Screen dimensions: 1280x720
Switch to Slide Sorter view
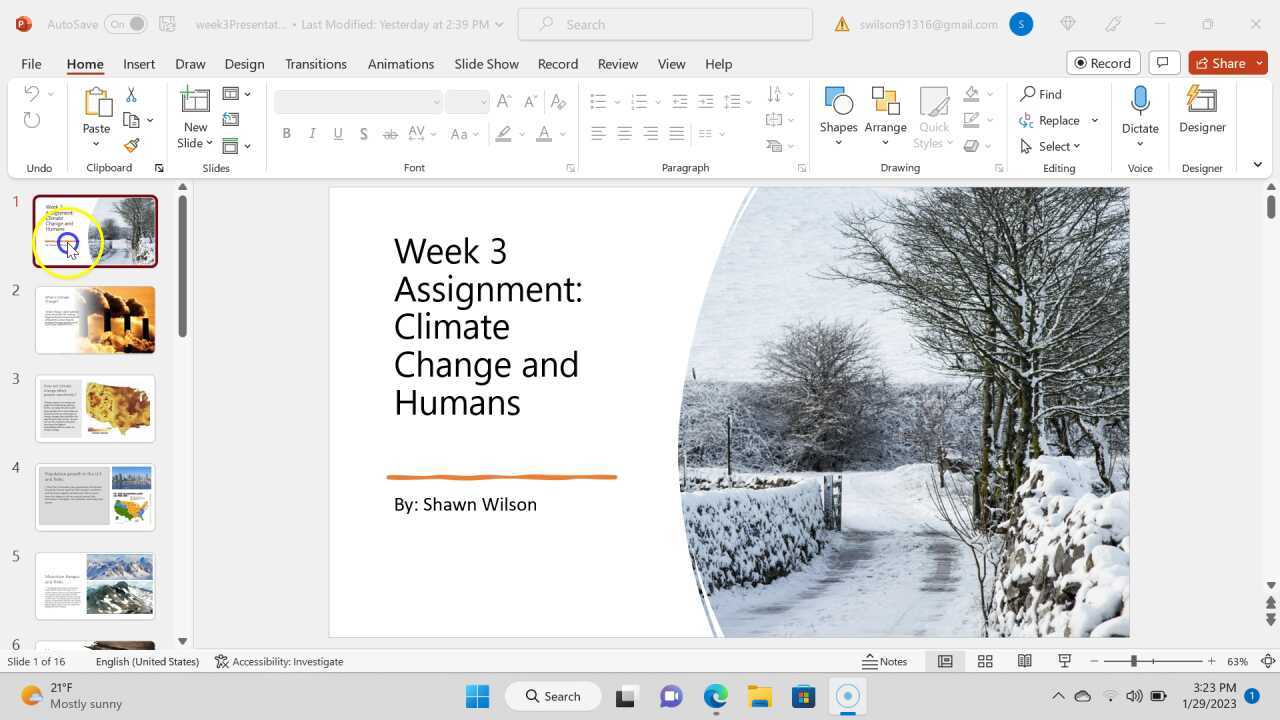pyautogui.click(x=984, y=661)
